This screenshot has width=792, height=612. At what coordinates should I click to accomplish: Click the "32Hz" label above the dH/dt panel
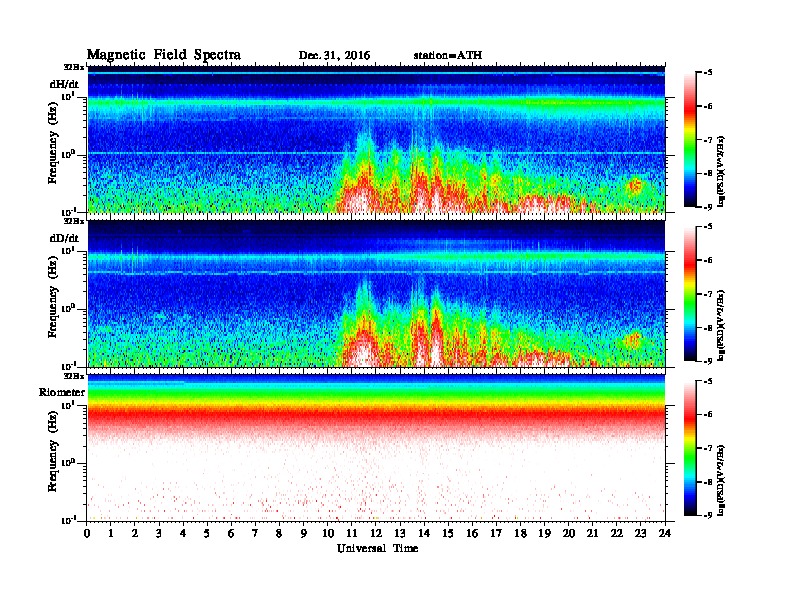[74, 67]
